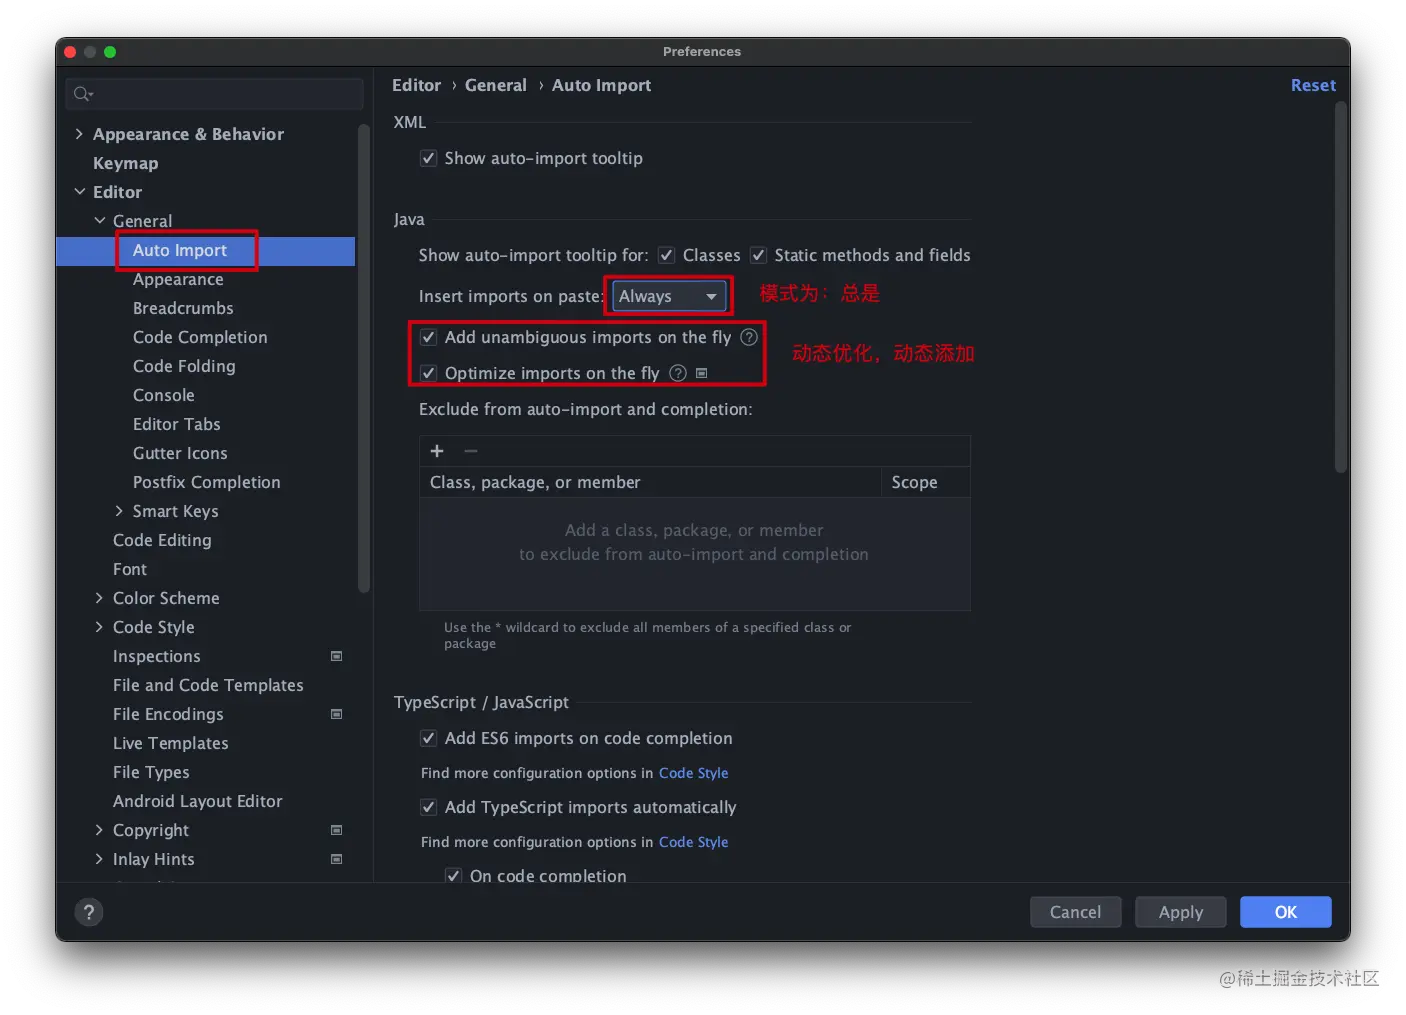Open the Insert imports on paste dropdown
1406x1015 pixels.
[669, 296]
